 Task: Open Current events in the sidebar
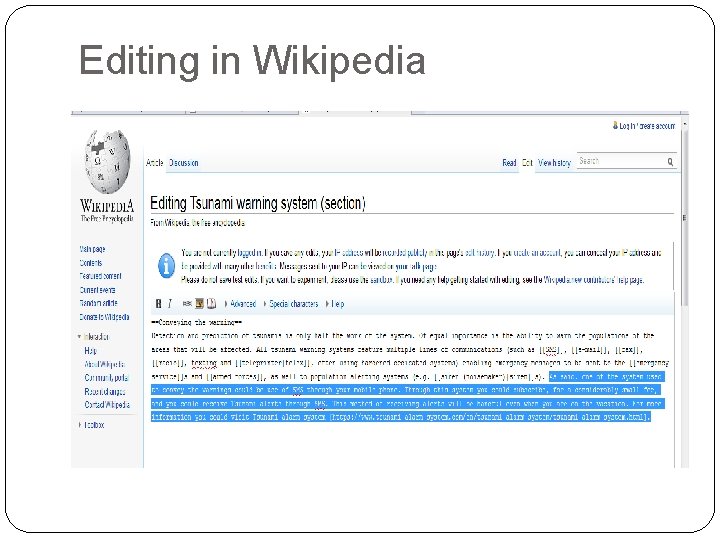(x=97, y=290)
